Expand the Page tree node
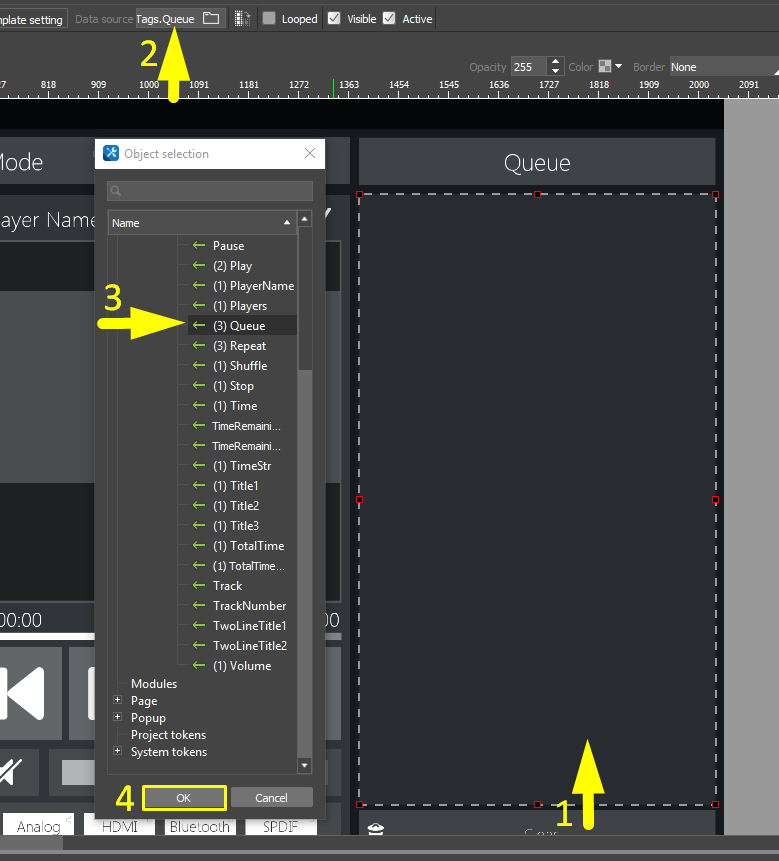Image resolution: width=779 pixels, height=861 pixels. [x=118, y=701]
